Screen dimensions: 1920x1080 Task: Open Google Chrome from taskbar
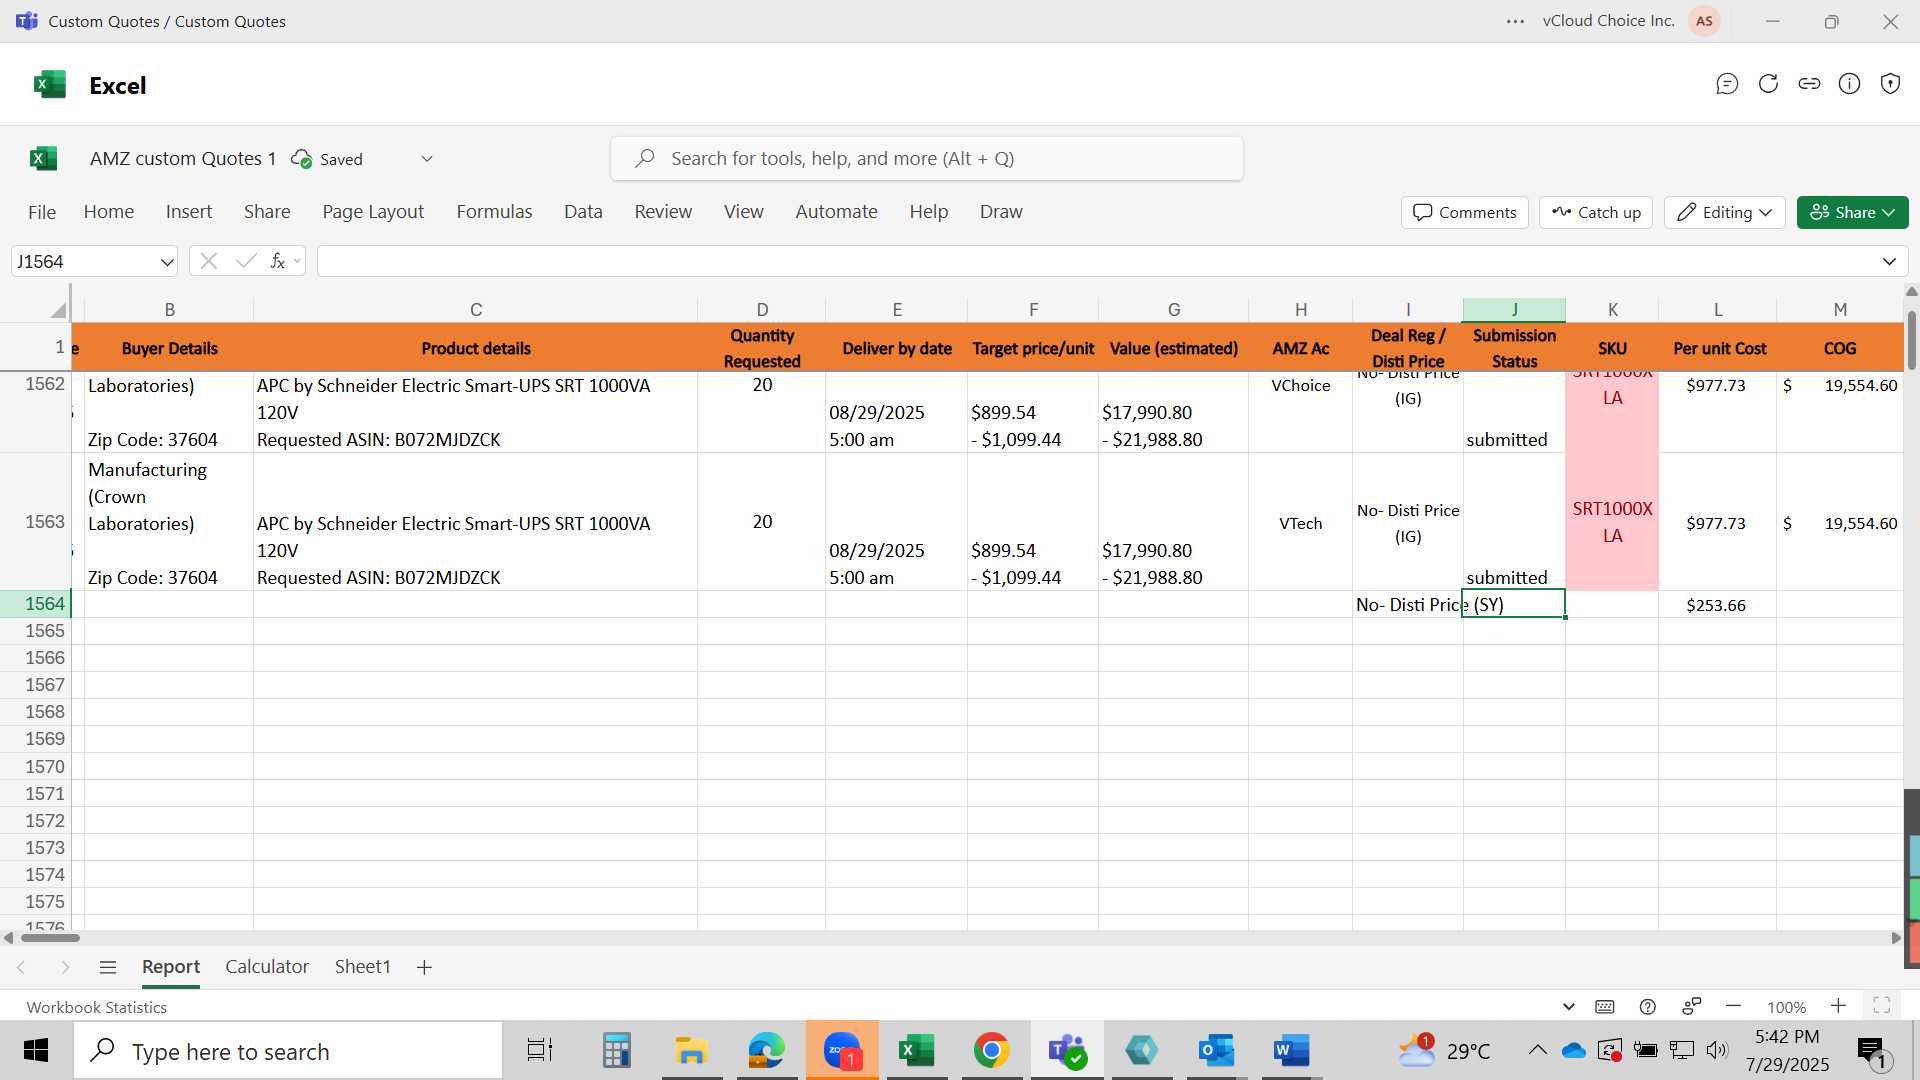(991, 1050)
